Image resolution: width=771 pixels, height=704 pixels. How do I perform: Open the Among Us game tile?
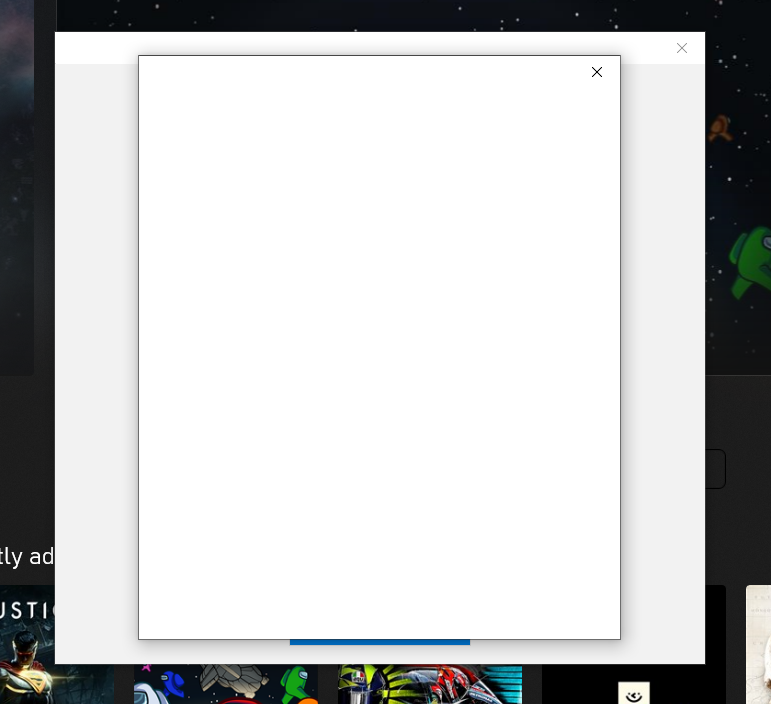click(x=226, y=684)
